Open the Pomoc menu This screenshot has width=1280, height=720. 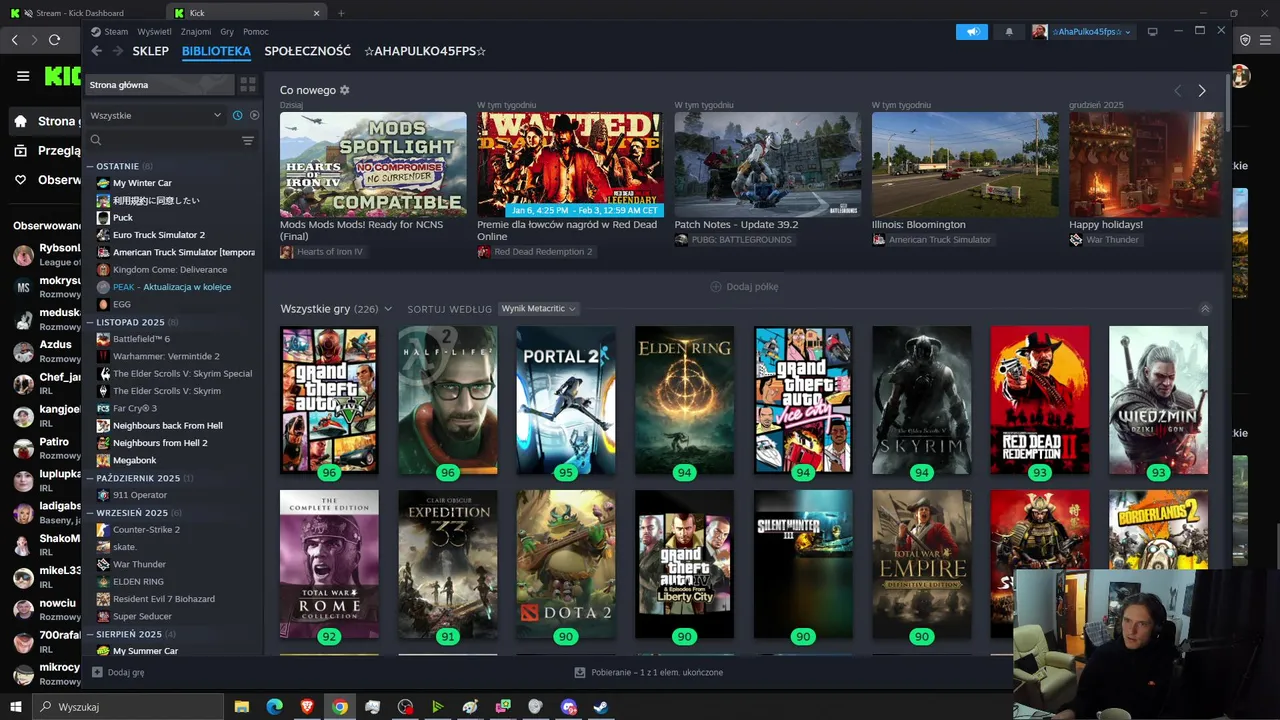click(x=256, y=32)
